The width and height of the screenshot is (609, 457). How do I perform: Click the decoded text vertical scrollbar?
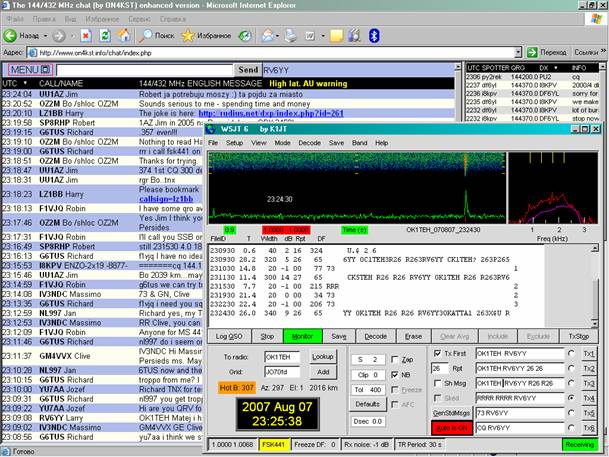click(x=594, y=285)
